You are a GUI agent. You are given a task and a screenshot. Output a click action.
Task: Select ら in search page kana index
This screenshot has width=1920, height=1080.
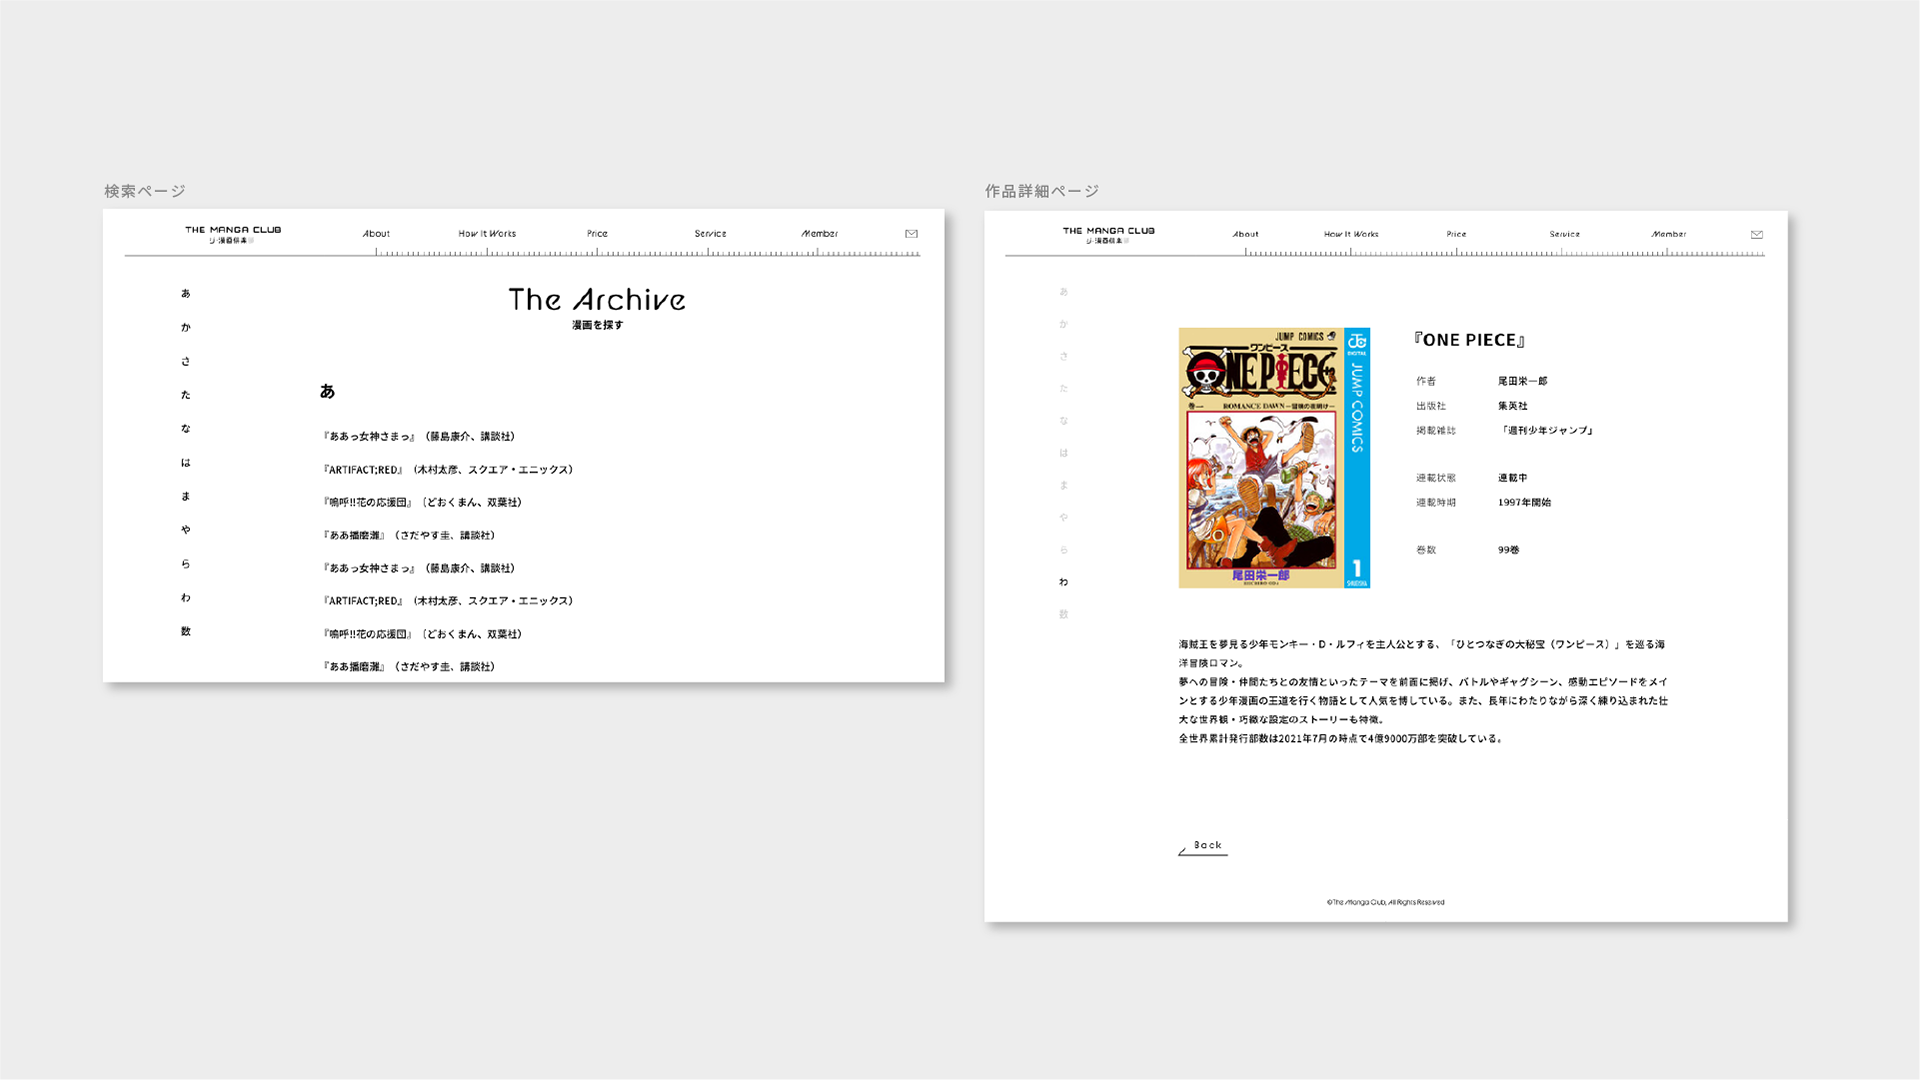point(186,564)
